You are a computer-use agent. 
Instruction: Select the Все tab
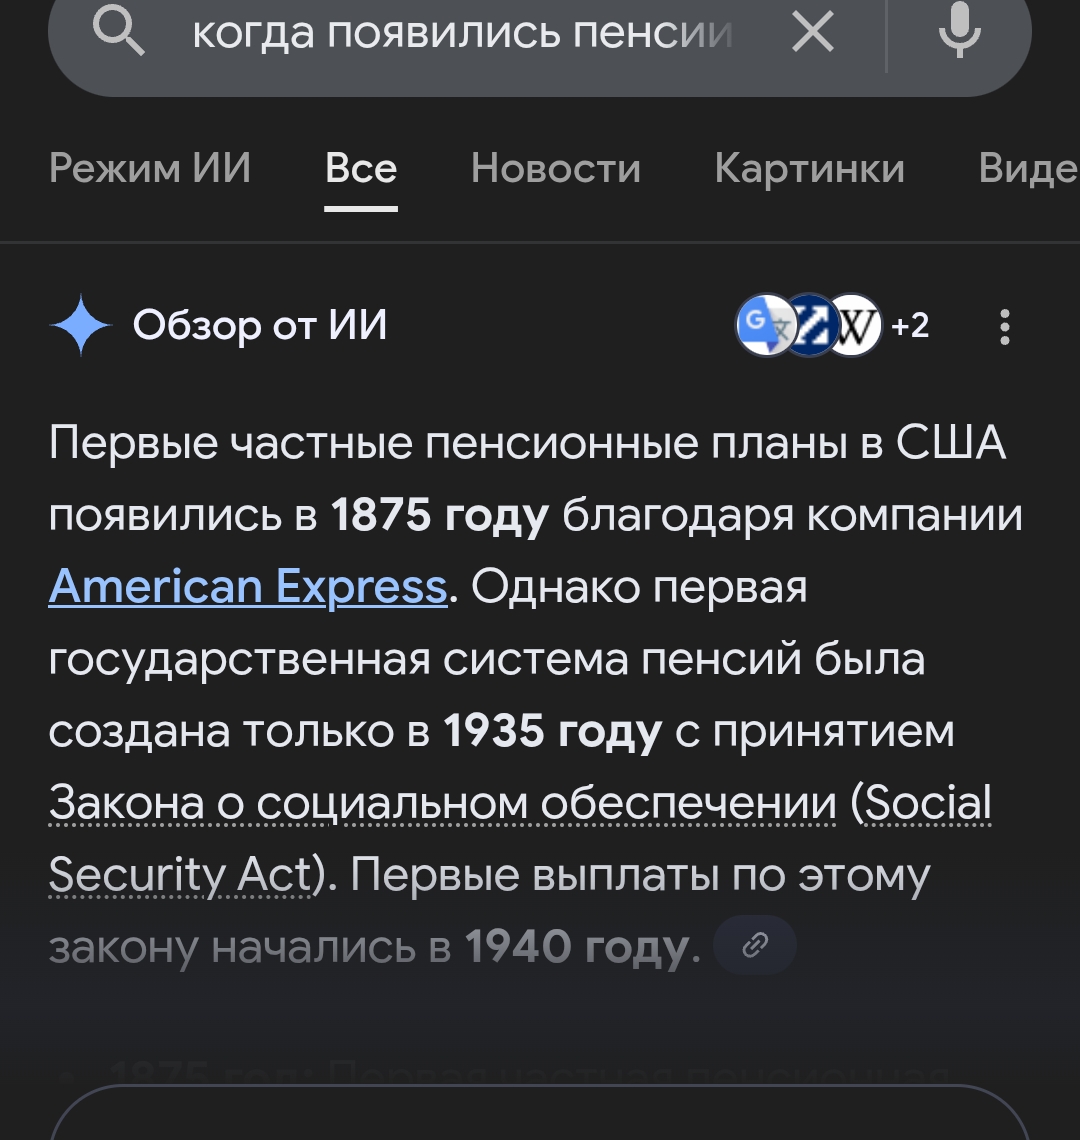[361, 168]
